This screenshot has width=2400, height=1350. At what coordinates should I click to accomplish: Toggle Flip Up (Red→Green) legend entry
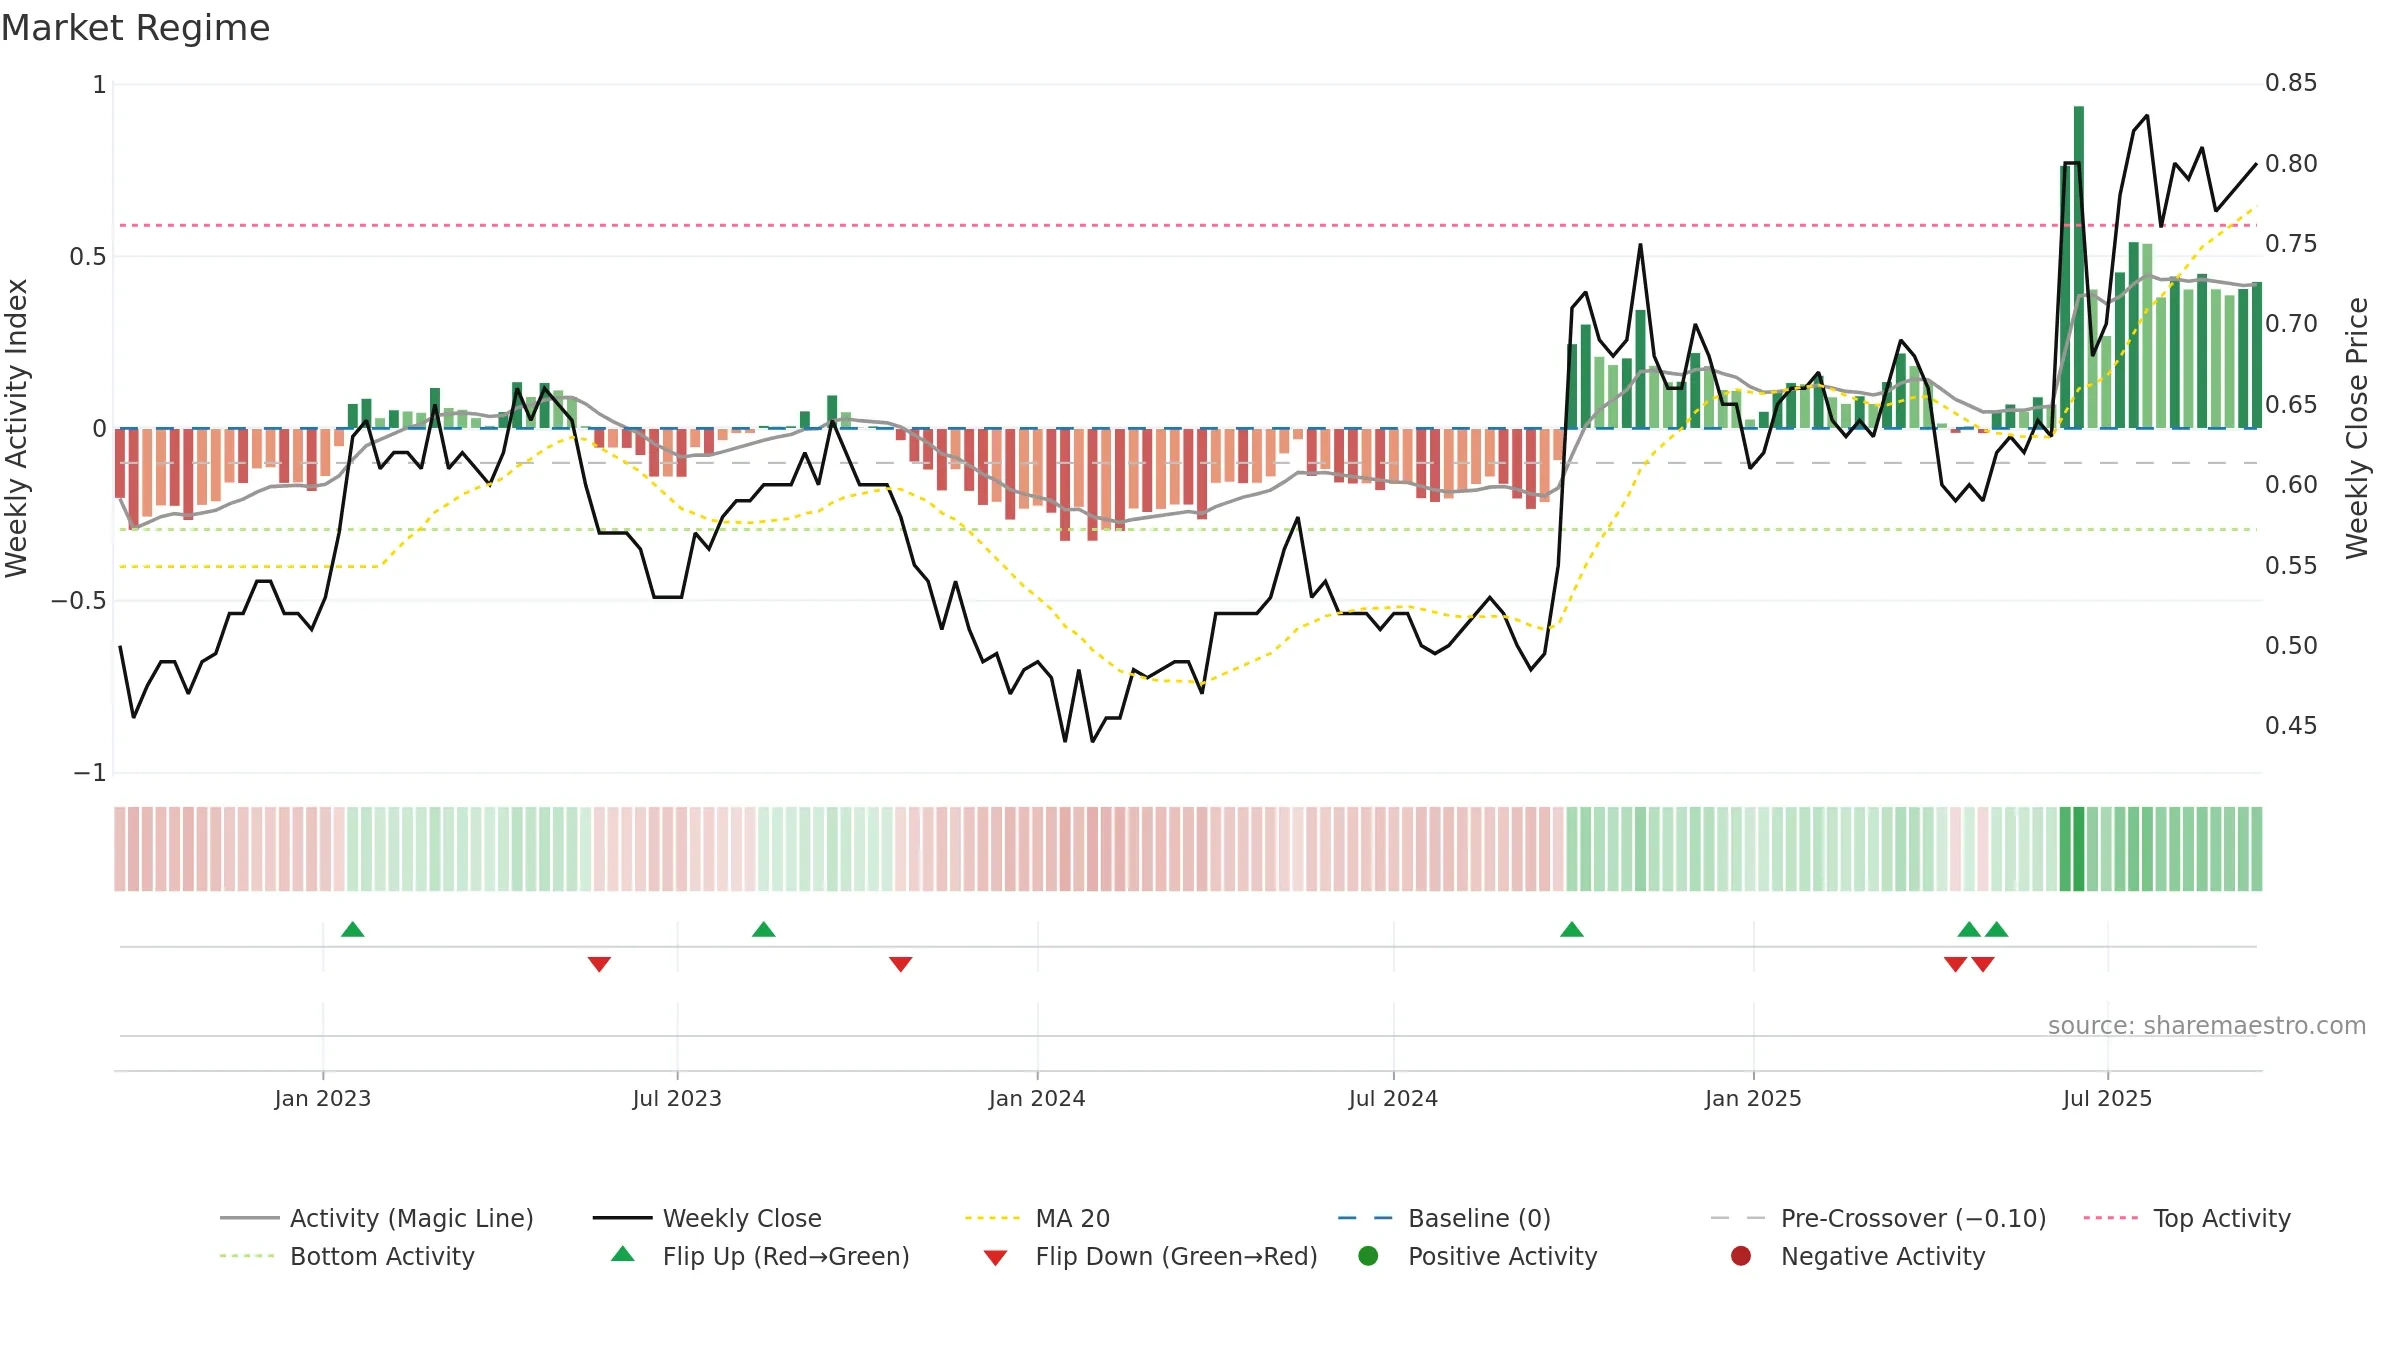coord(760,1256)
